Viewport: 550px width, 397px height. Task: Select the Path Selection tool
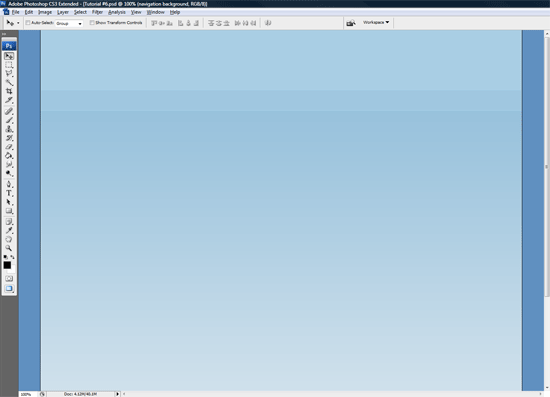point(9,202)
